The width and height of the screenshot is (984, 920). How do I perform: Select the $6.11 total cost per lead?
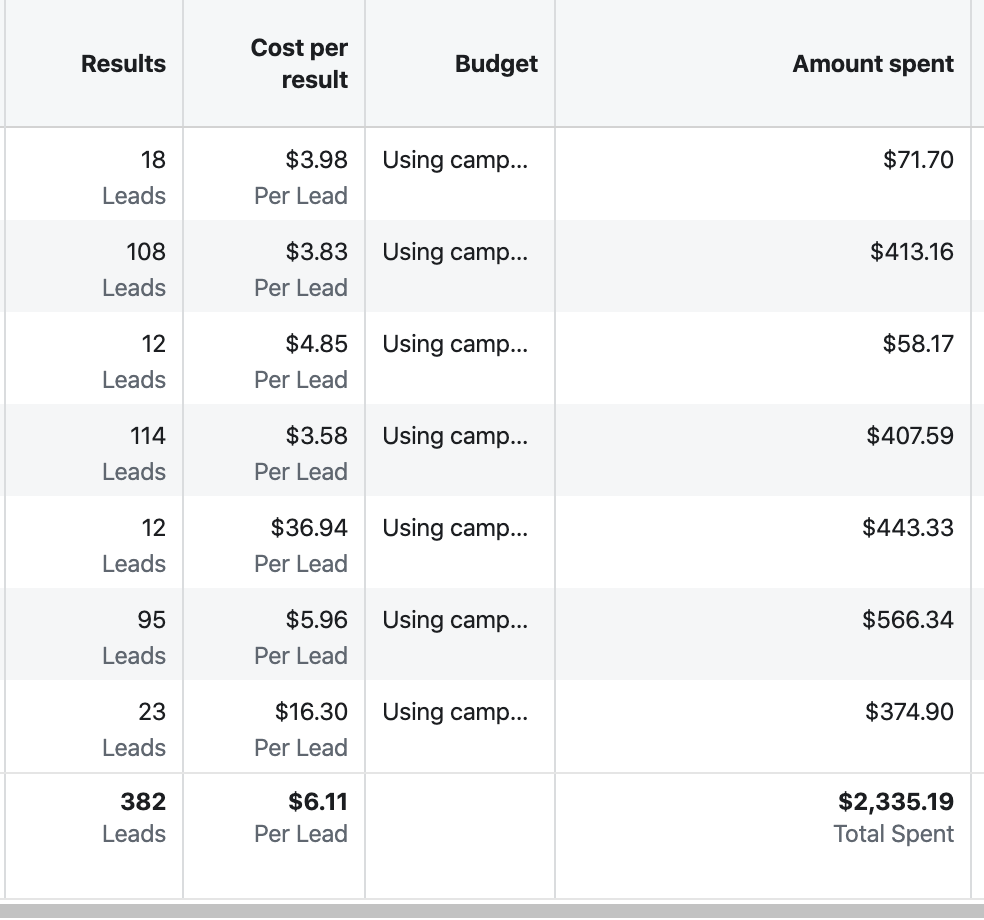point(317,802)
